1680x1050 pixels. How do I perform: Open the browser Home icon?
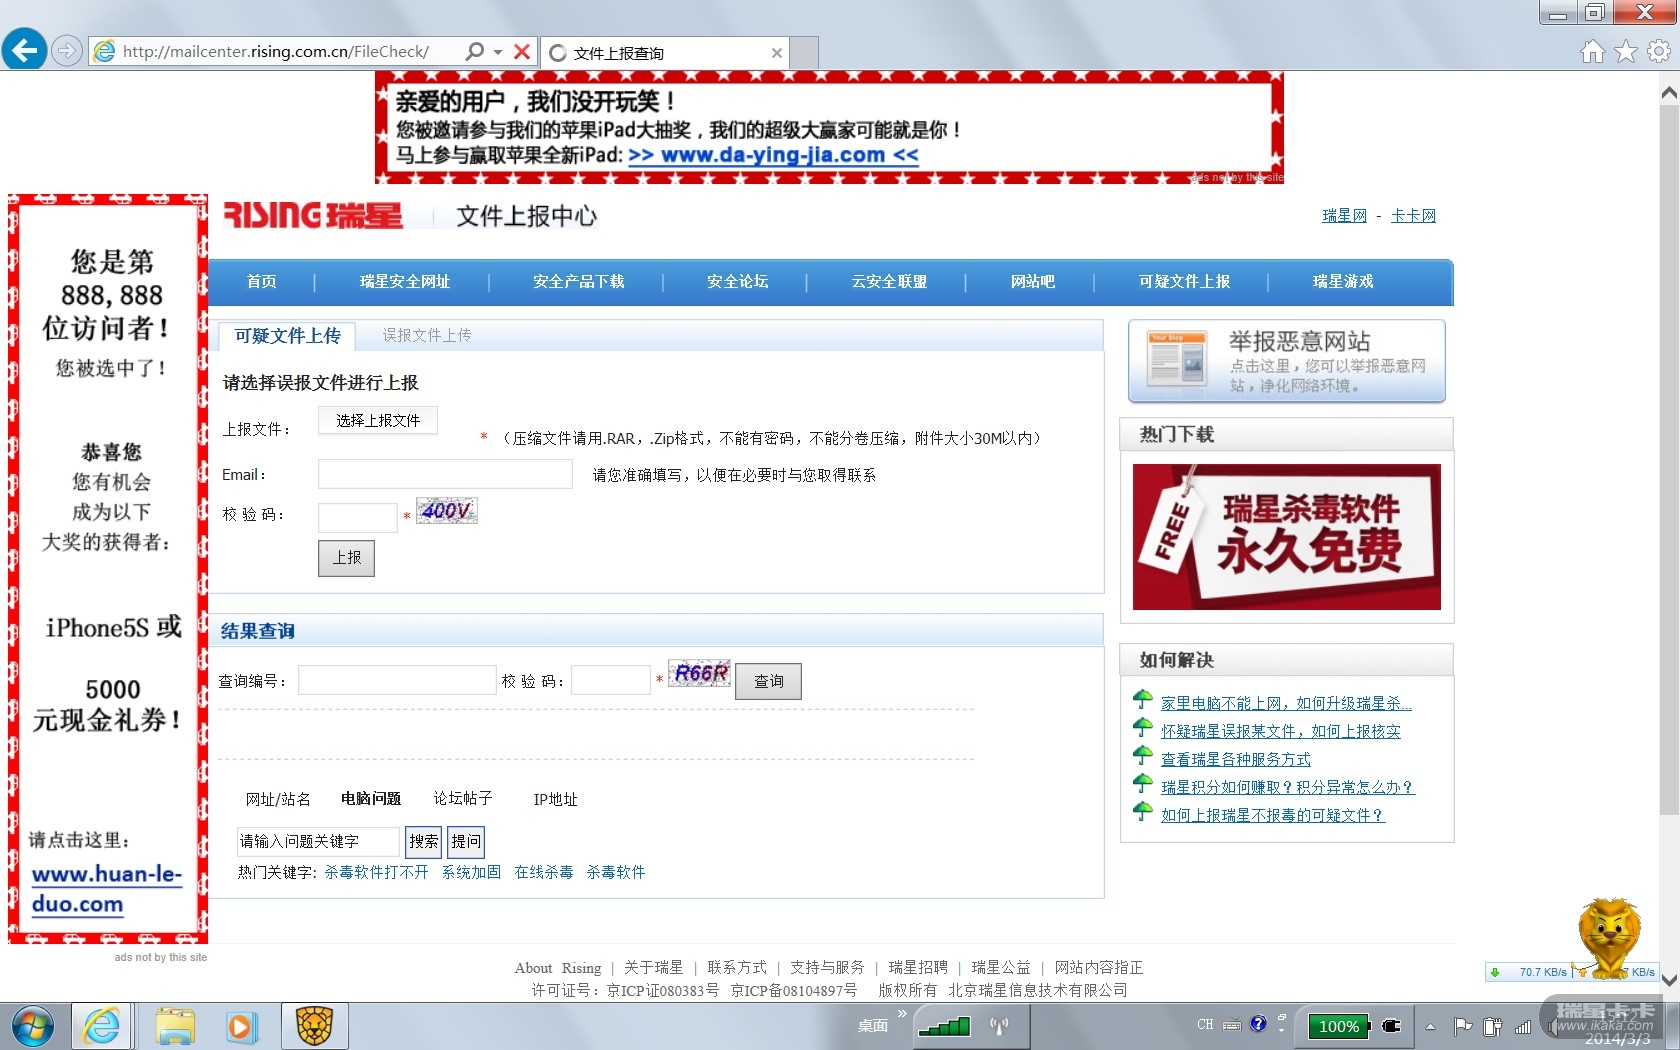1593,51
